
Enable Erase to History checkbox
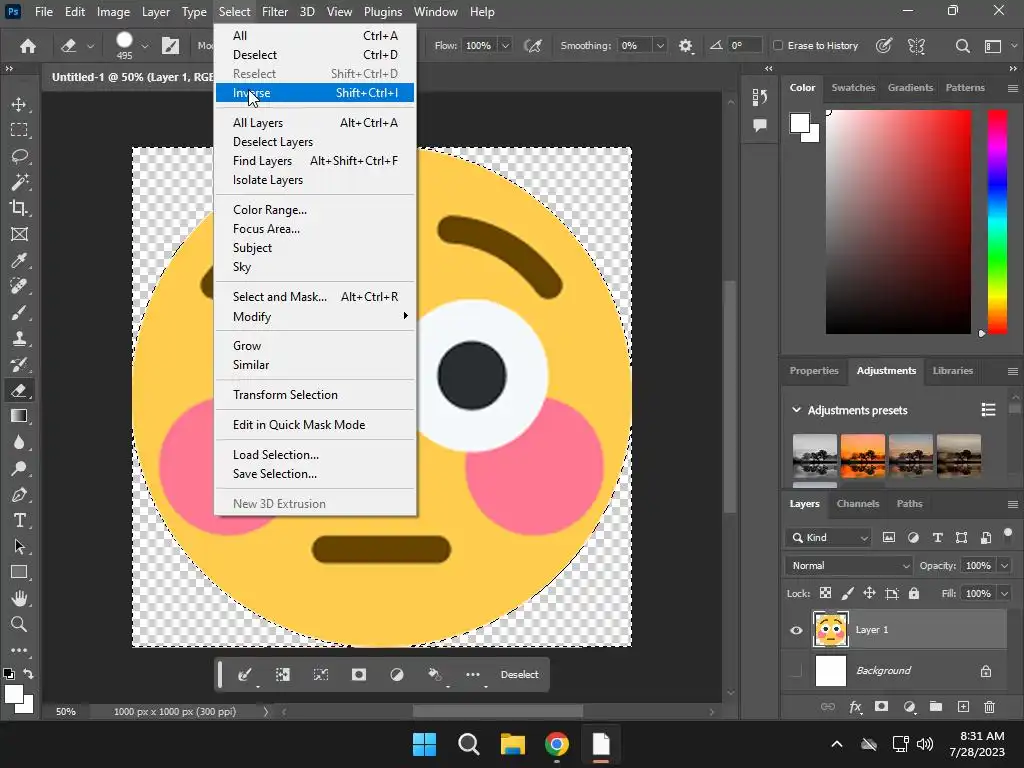tap(779, 46)
